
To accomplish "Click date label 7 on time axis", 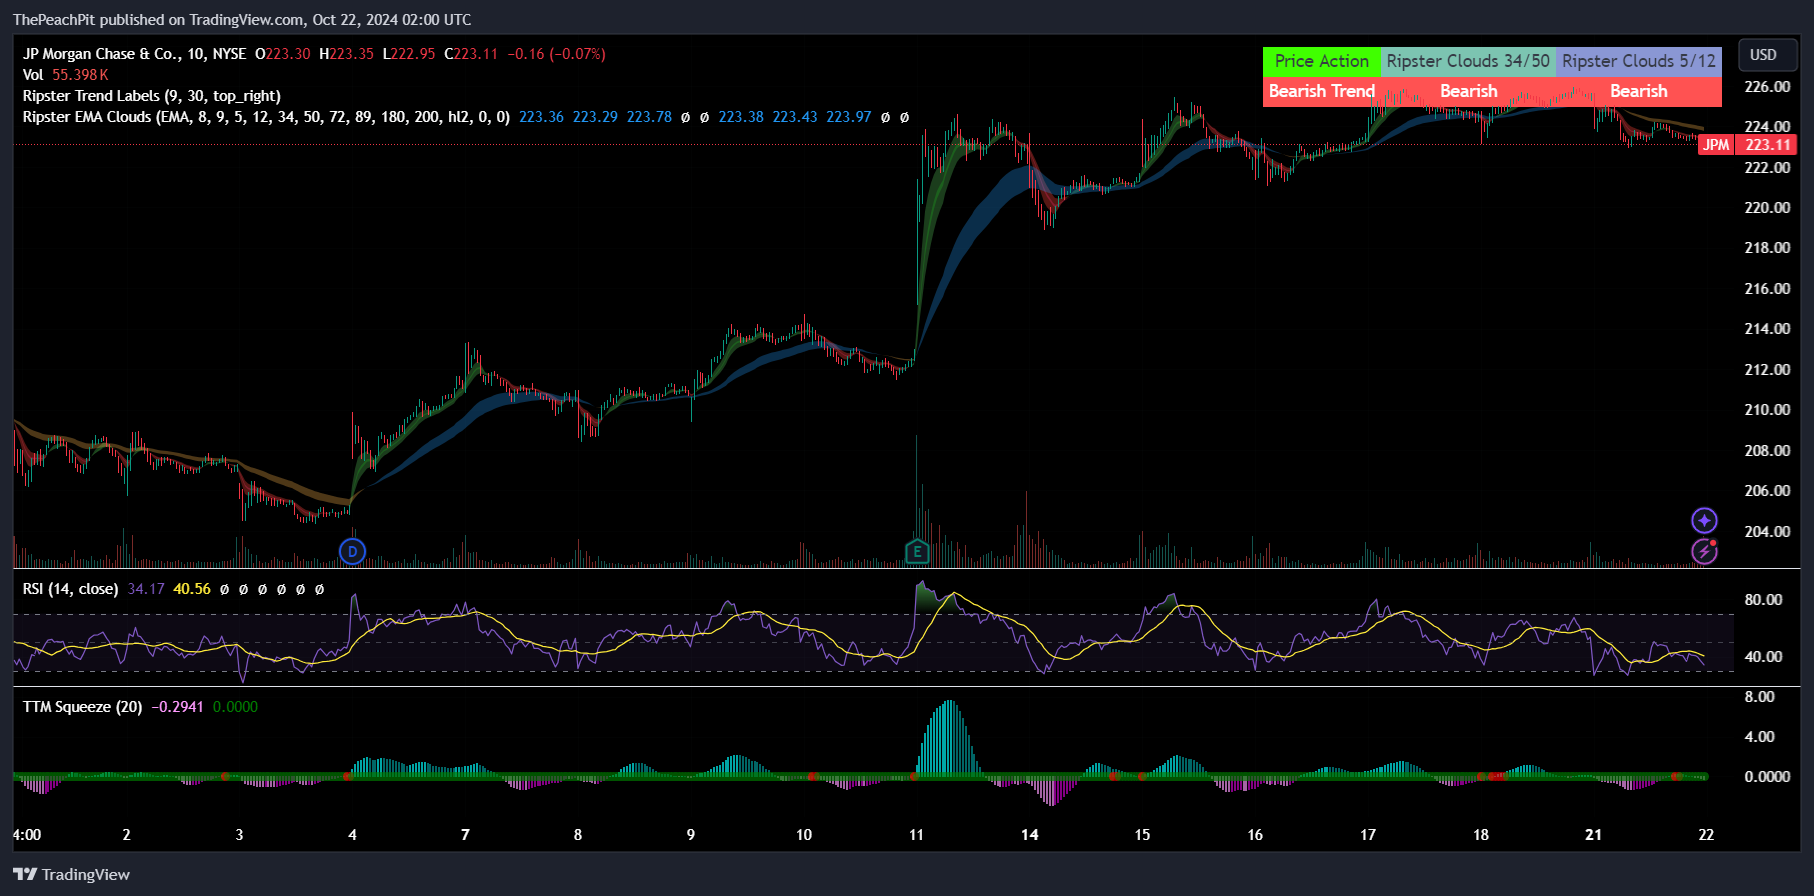I will (x=465, y=835).
